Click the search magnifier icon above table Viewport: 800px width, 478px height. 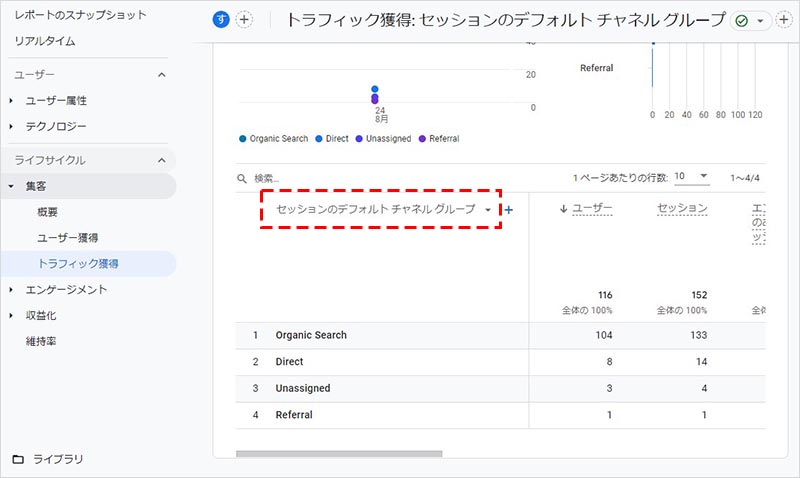pos(242,178)
